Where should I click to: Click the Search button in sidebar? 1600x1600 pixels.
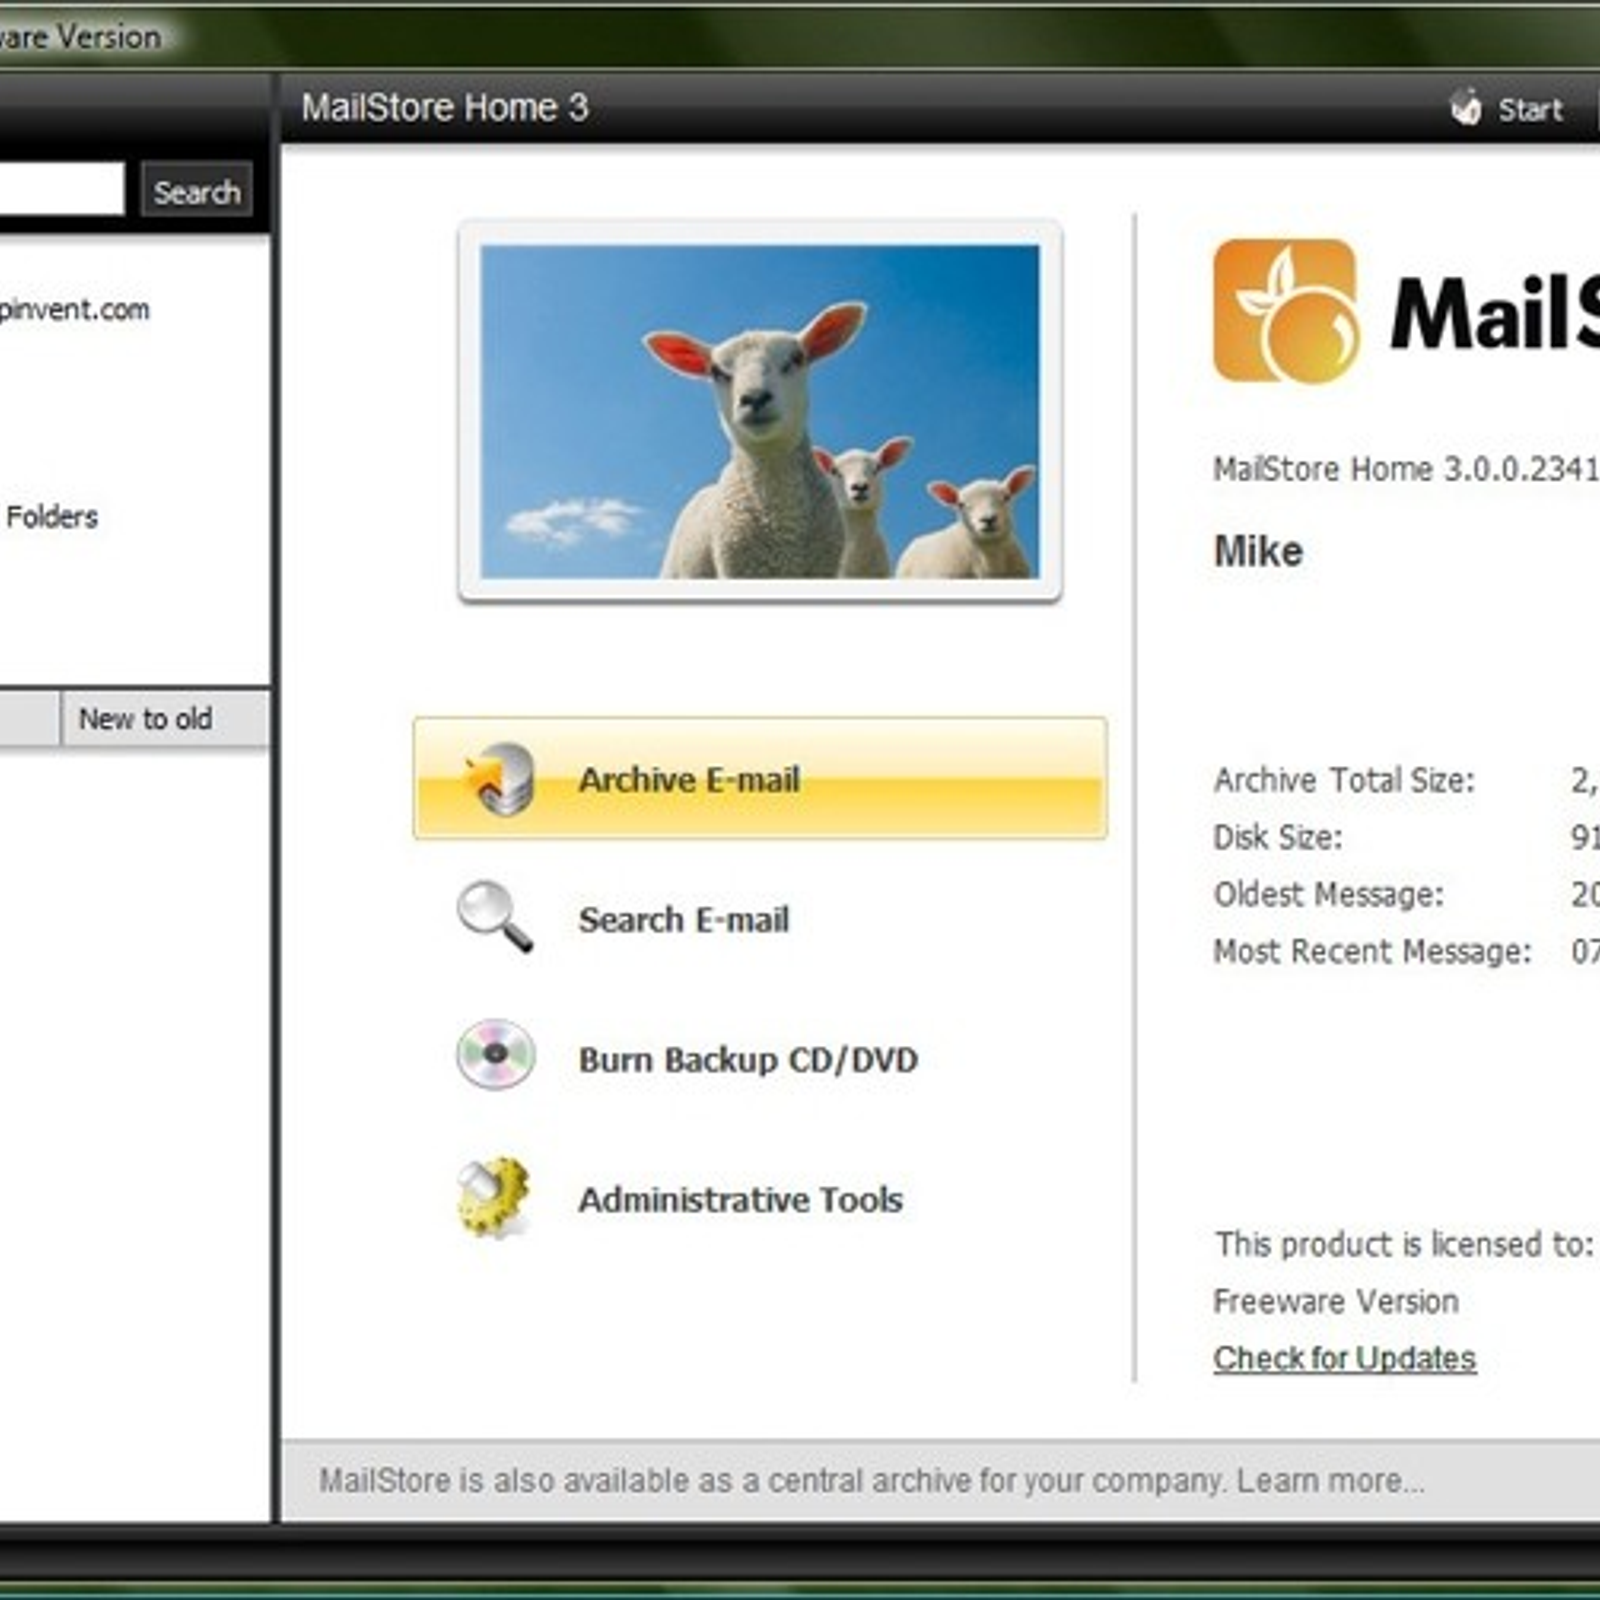[197, 191]
